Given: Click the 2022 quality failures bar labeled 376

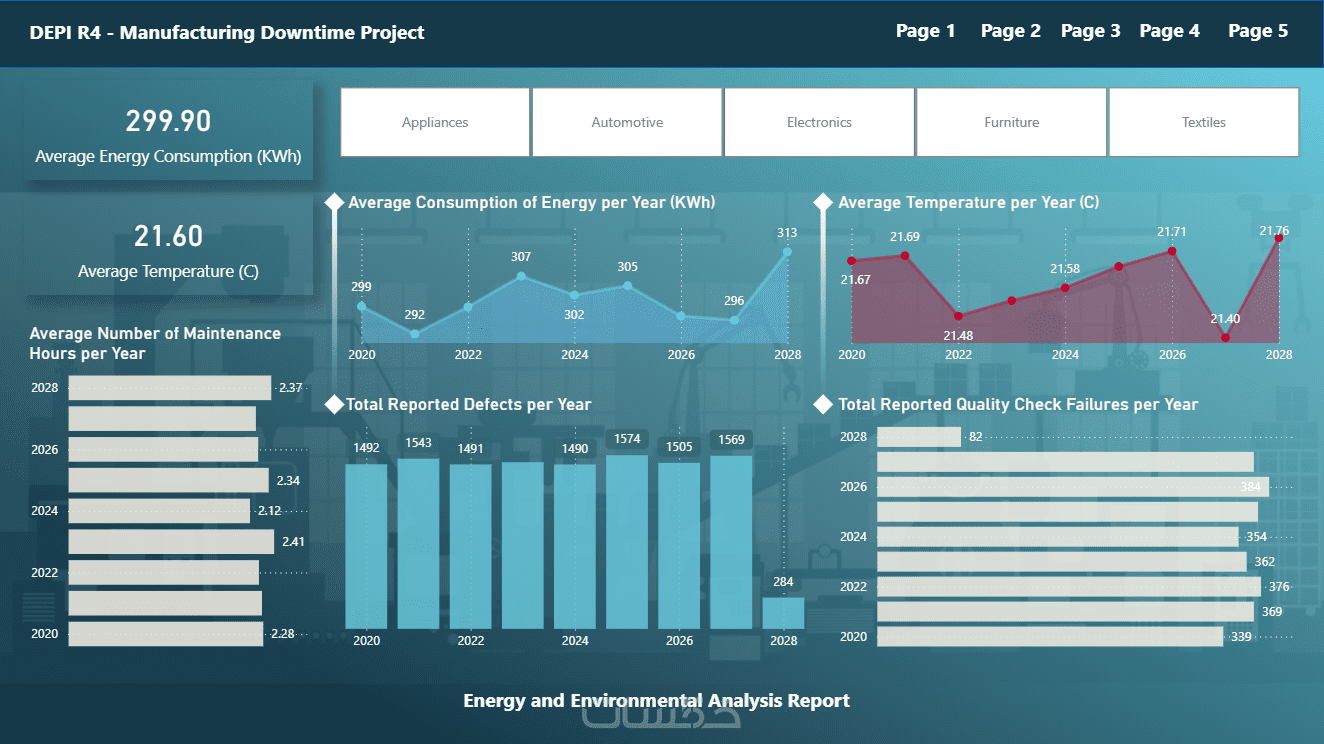Looking at the screenshot, I should 1069,587.
